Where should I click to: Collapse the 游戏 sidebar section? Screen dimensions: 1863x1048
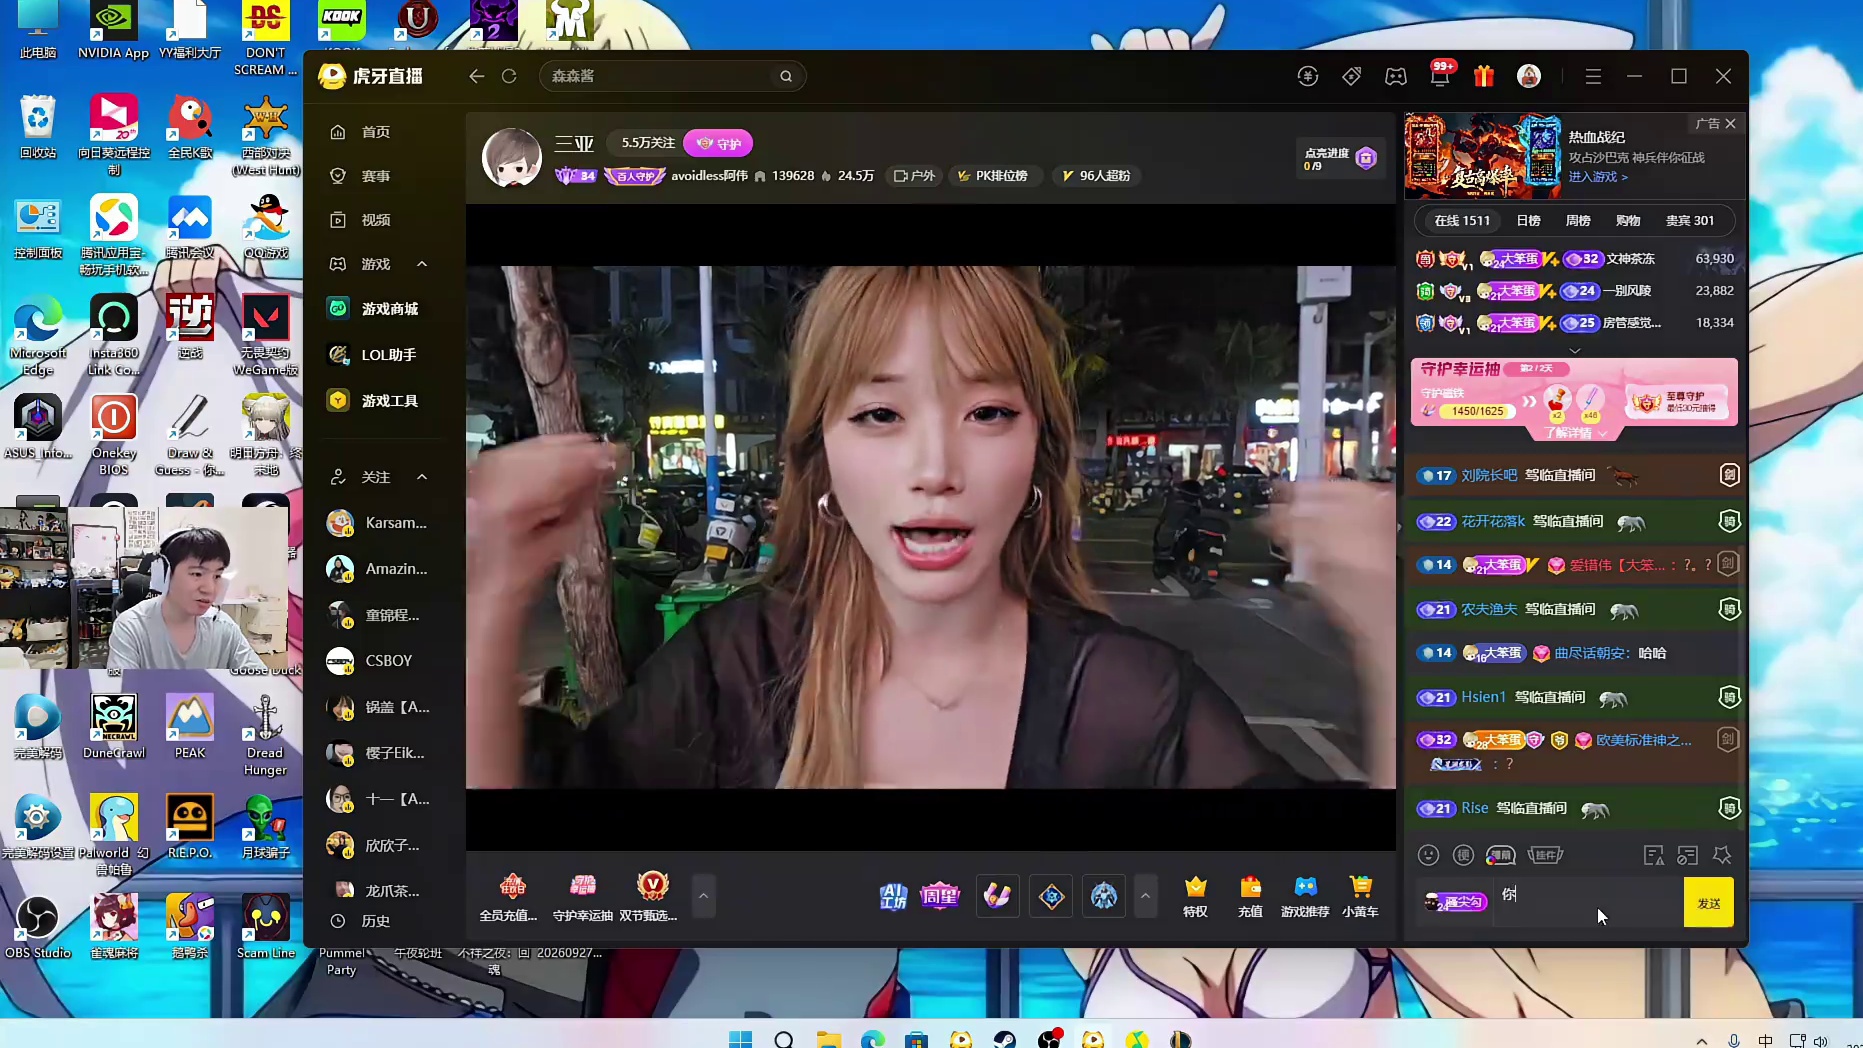pos(422,264)
